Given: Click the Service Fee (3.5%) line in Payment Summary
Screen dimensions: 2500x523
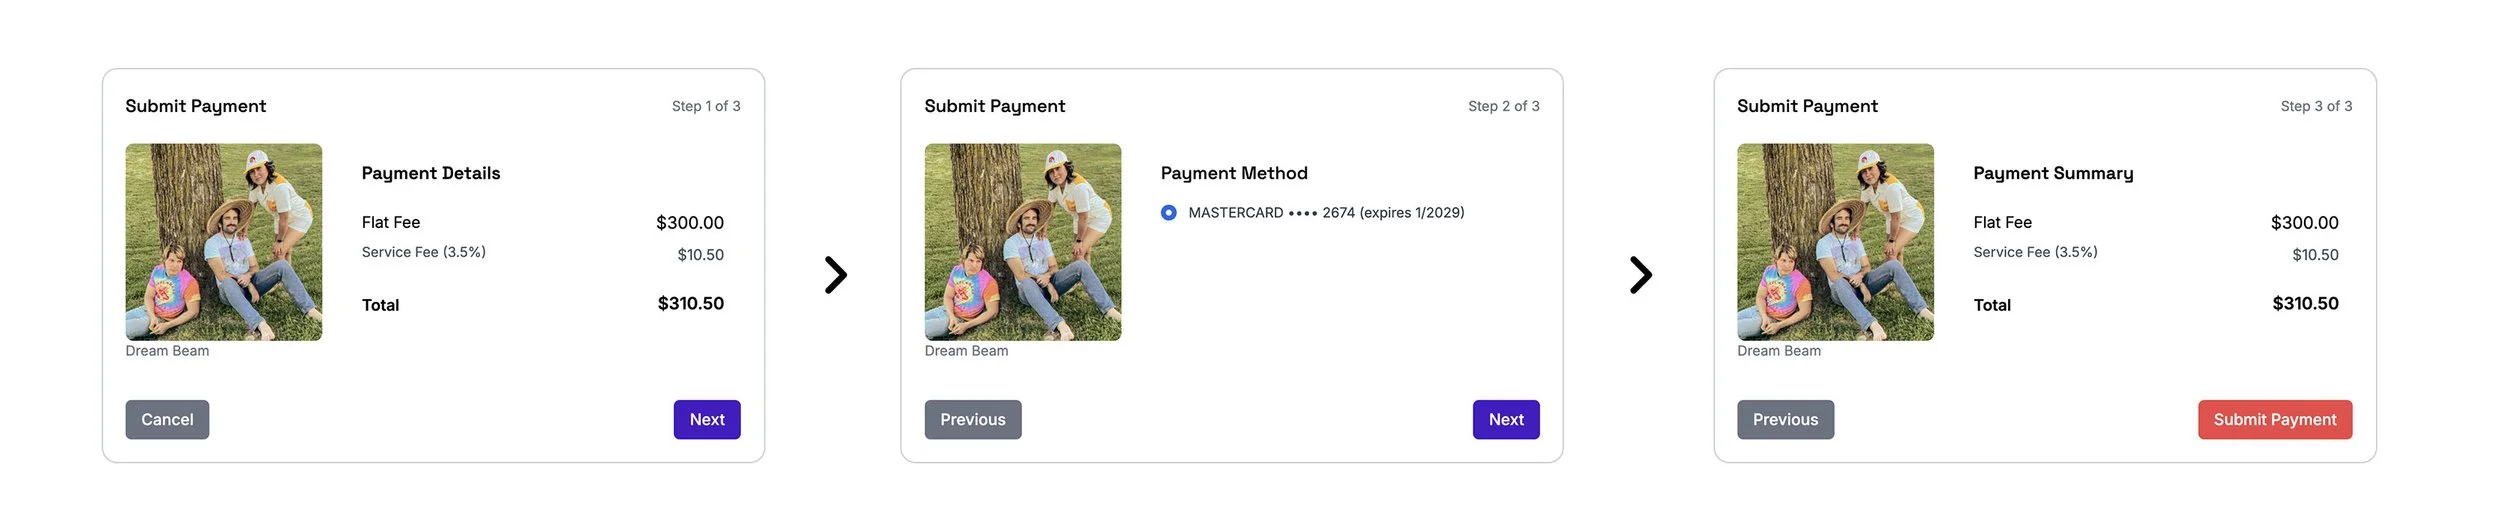Looking at the screenshot, I should tap(2035, 252).
